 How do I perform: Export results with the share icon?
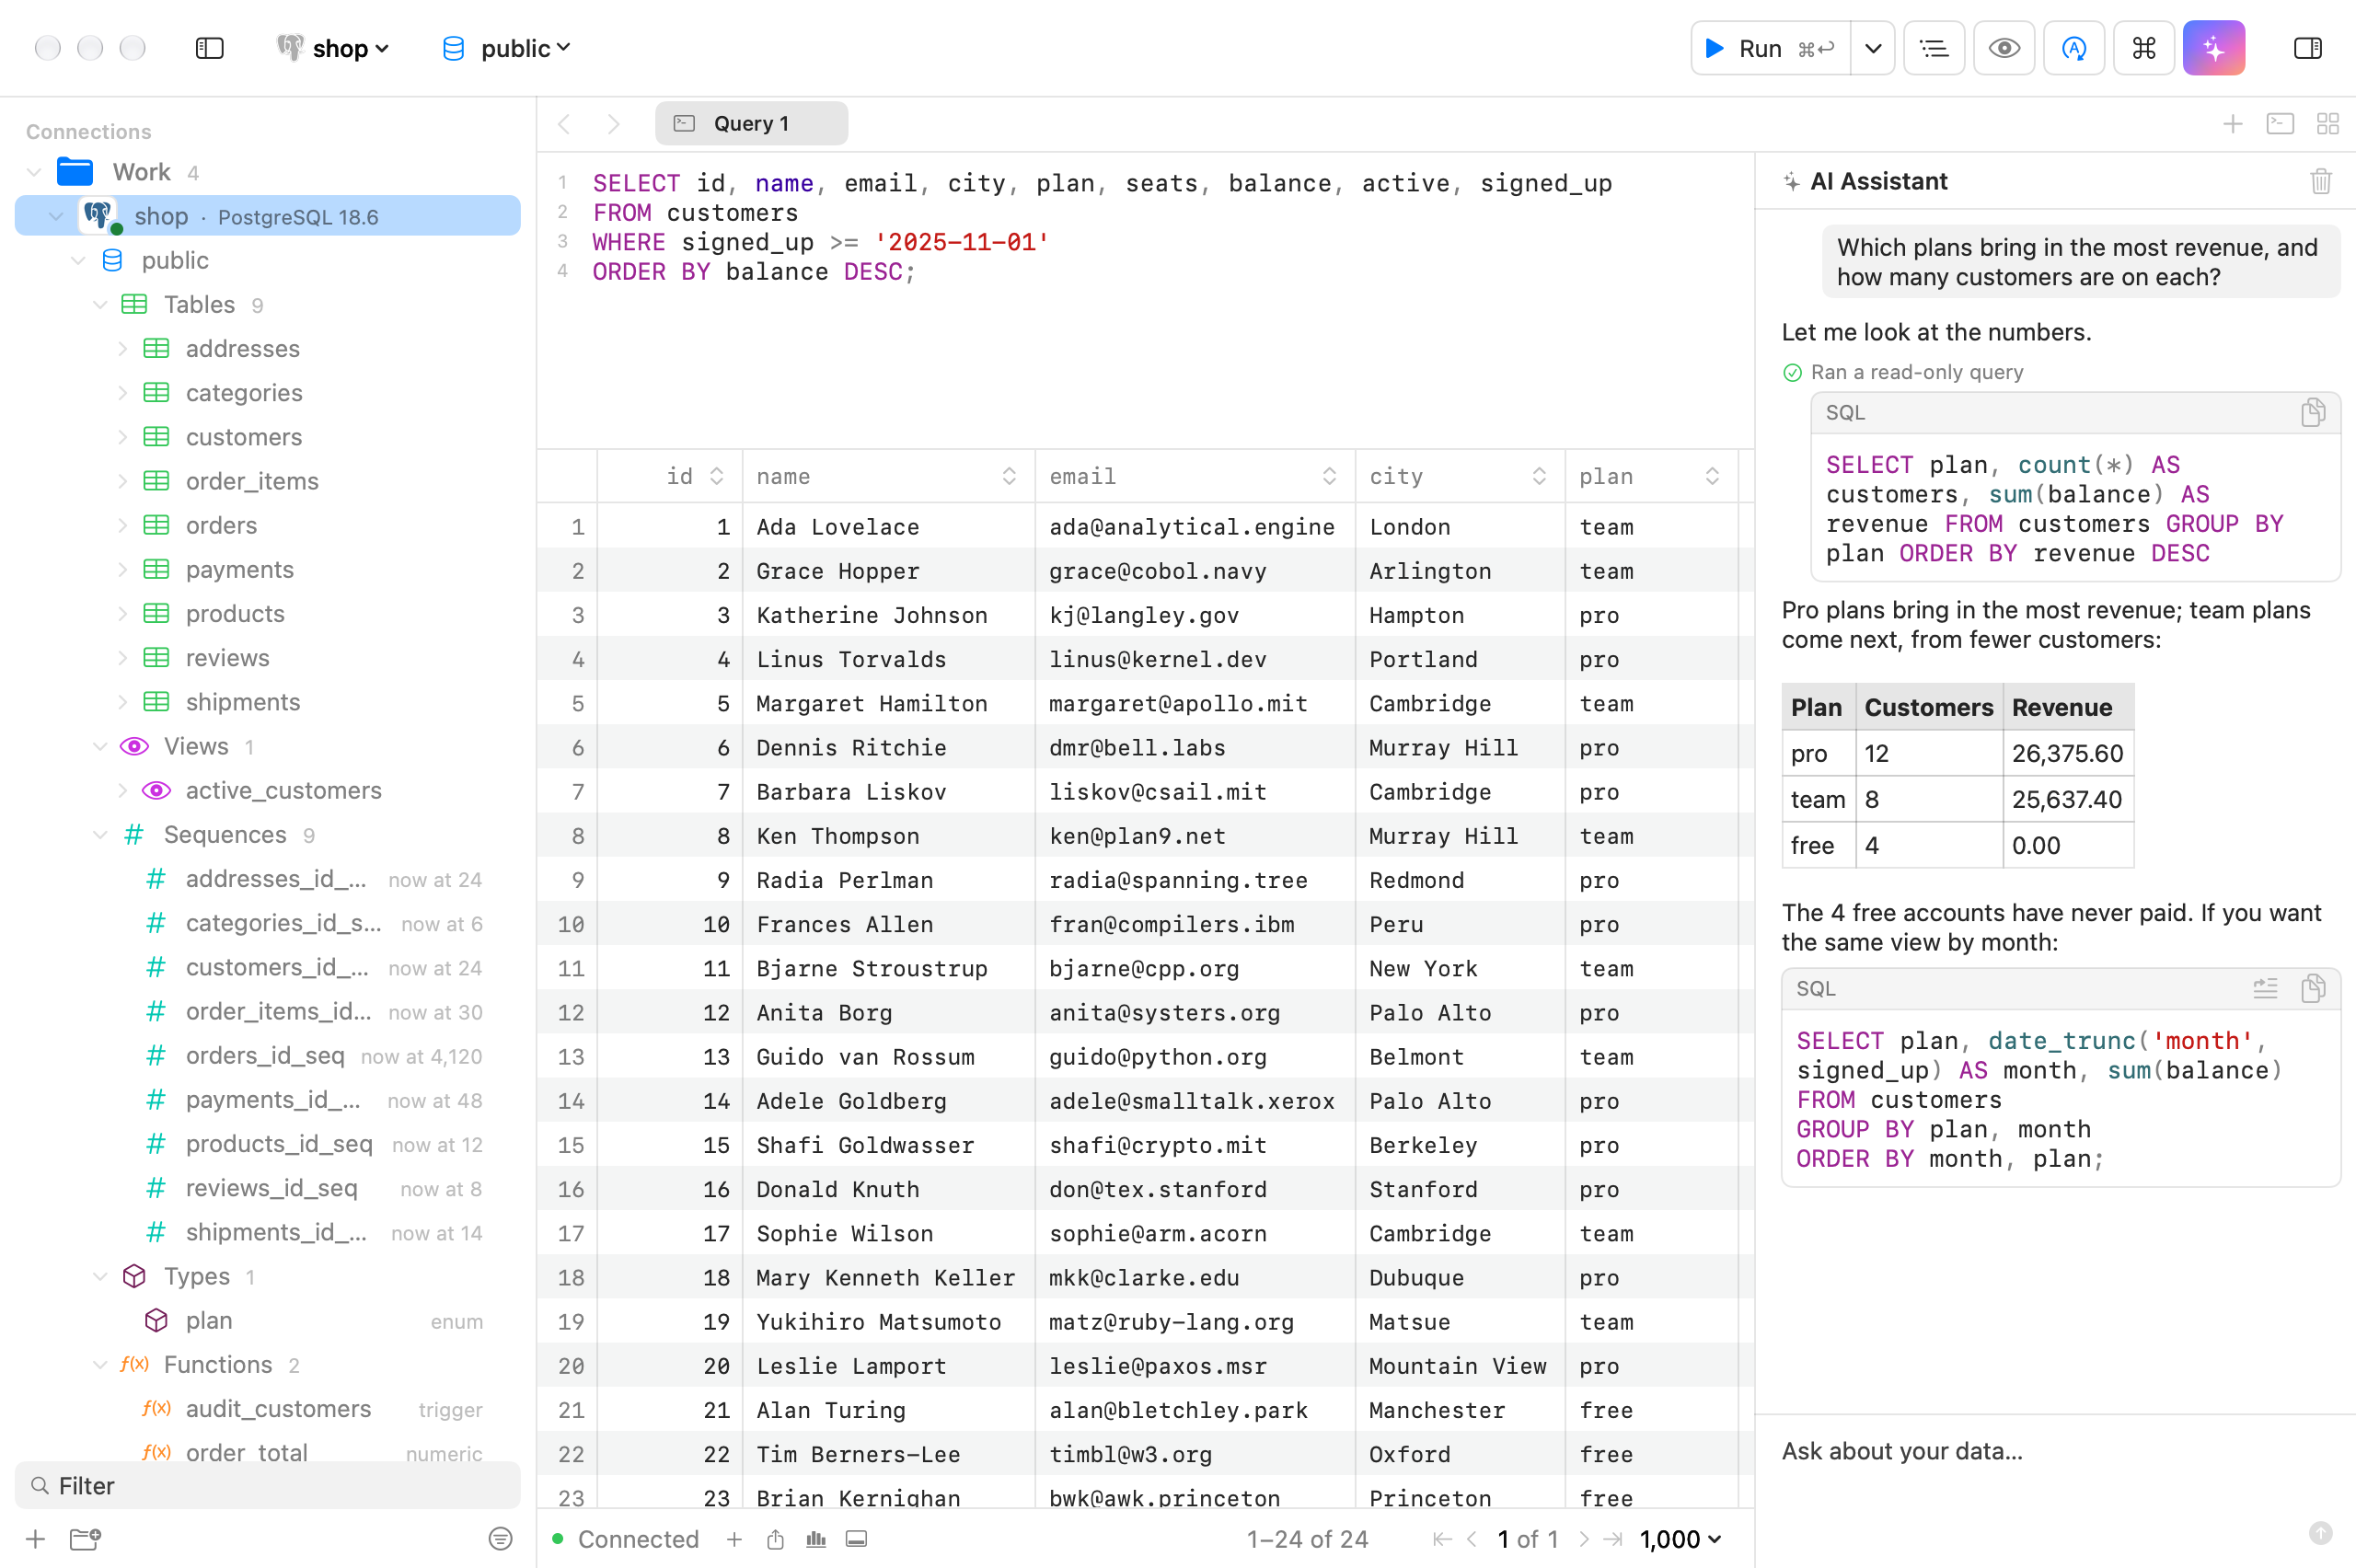coord(775,1539)
